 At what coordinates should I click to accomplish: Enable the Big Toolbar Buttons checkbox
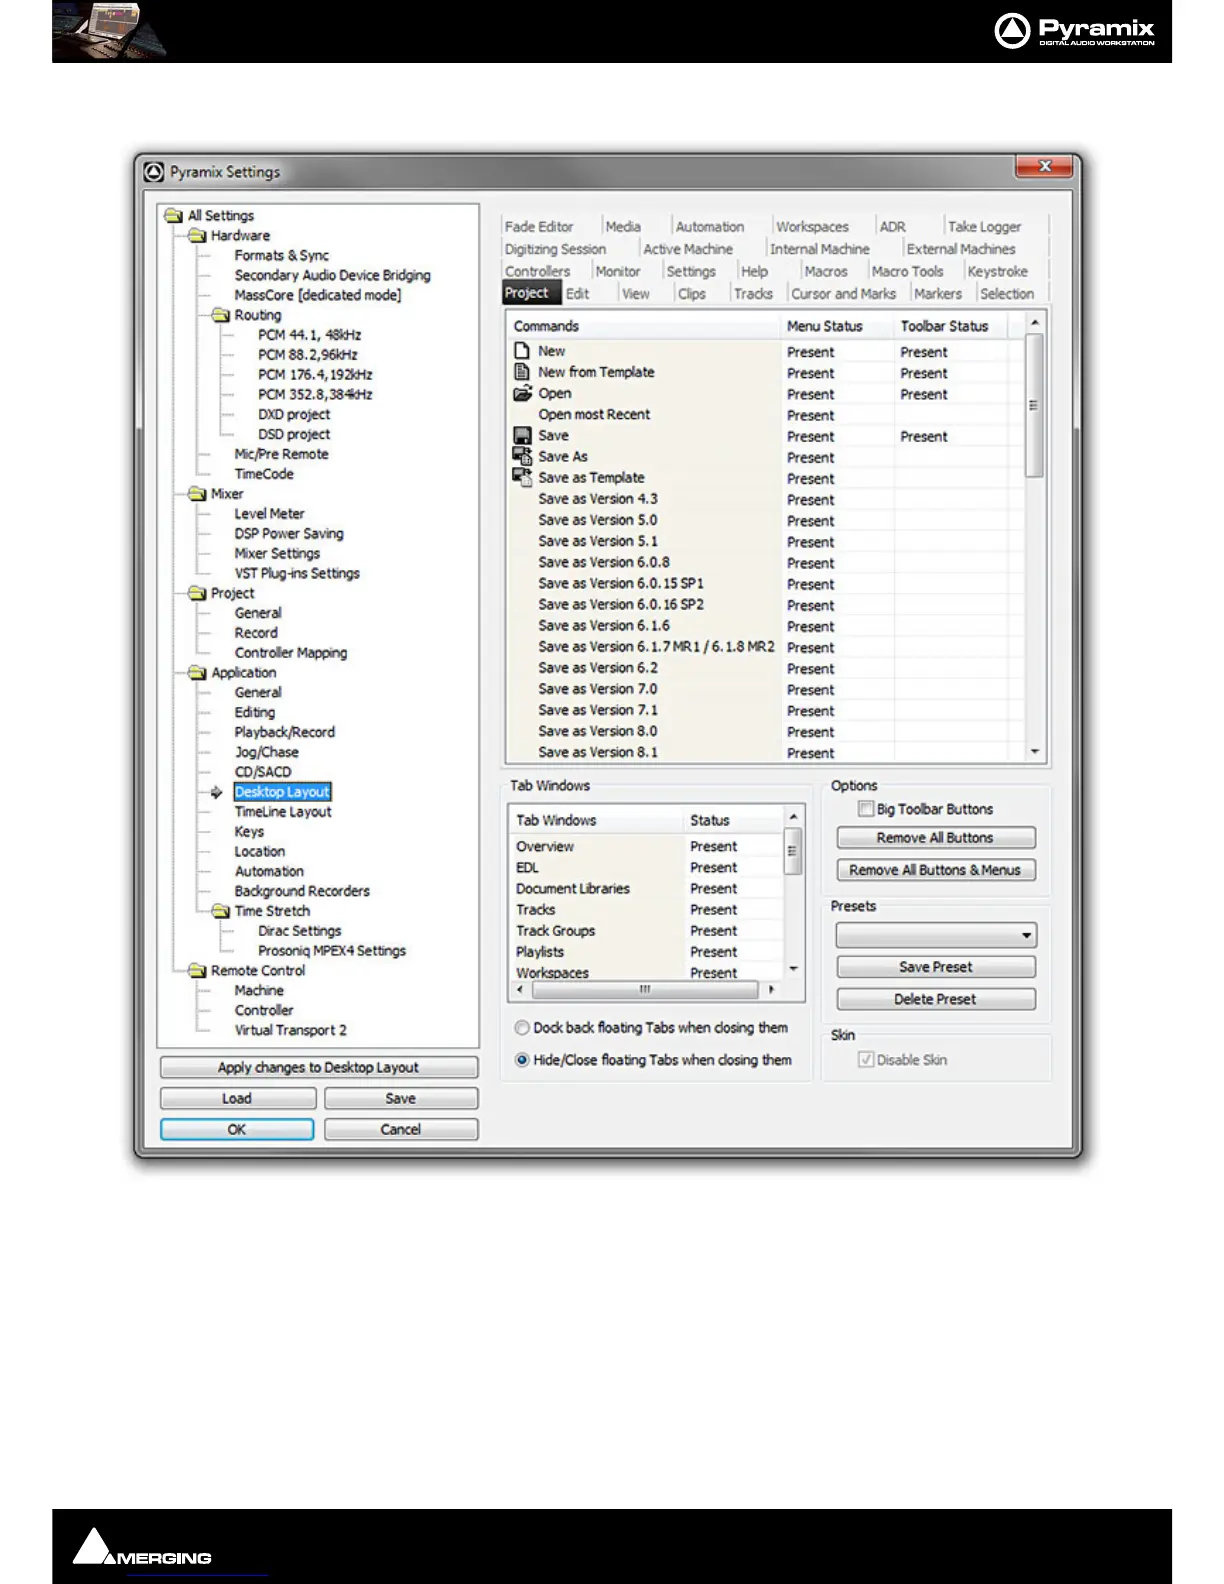pos(866,809)
